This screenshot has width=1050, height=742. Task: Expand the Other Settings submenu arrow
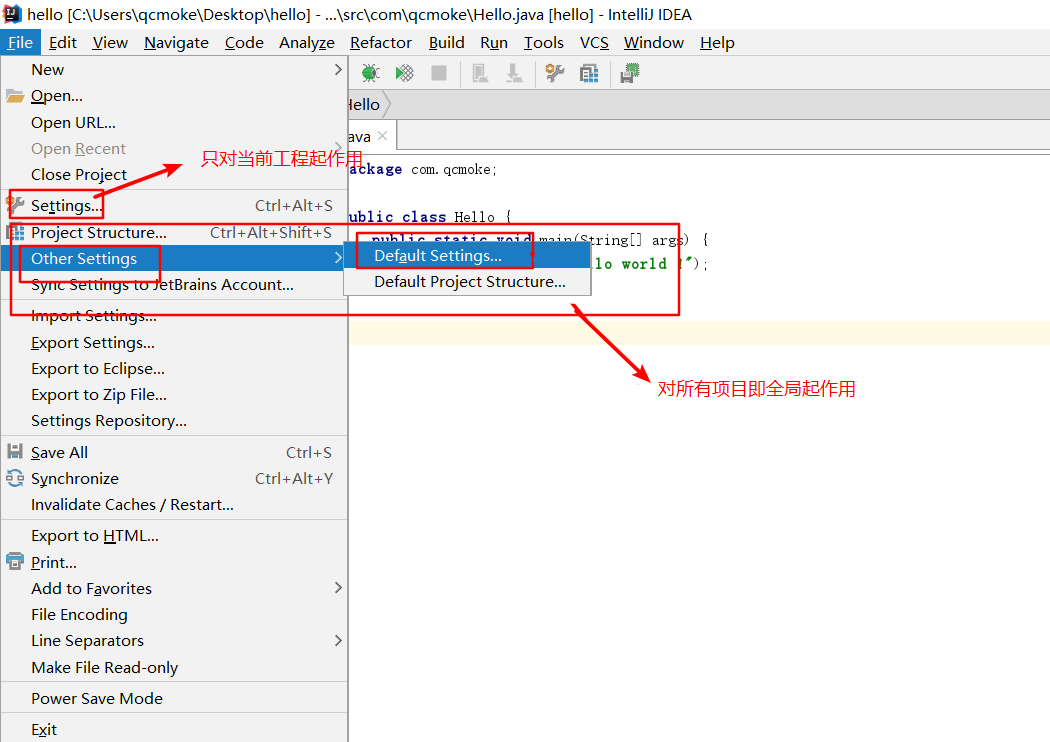click(x=338, y=258)
